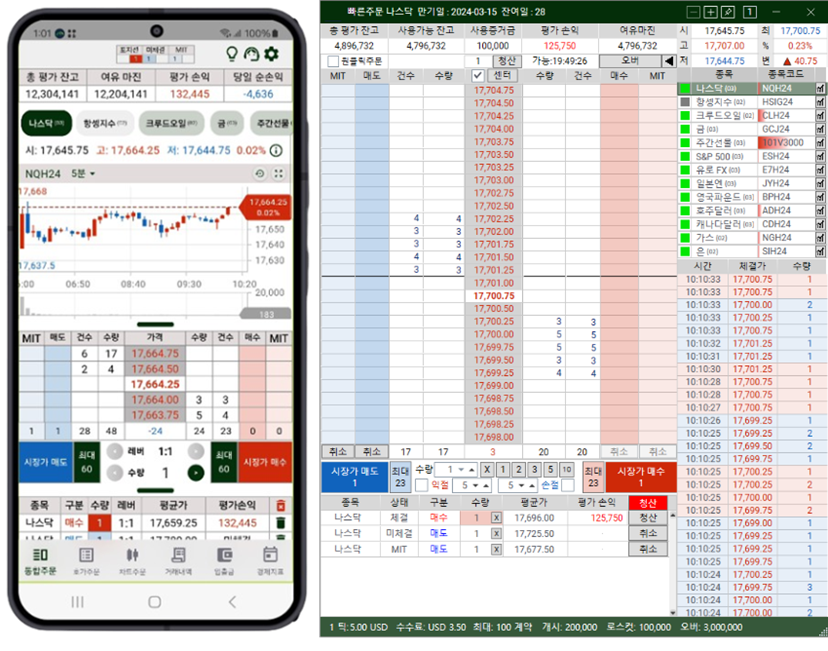
Task: Click pin icon in desktop title bar
Action: [727, 11]
